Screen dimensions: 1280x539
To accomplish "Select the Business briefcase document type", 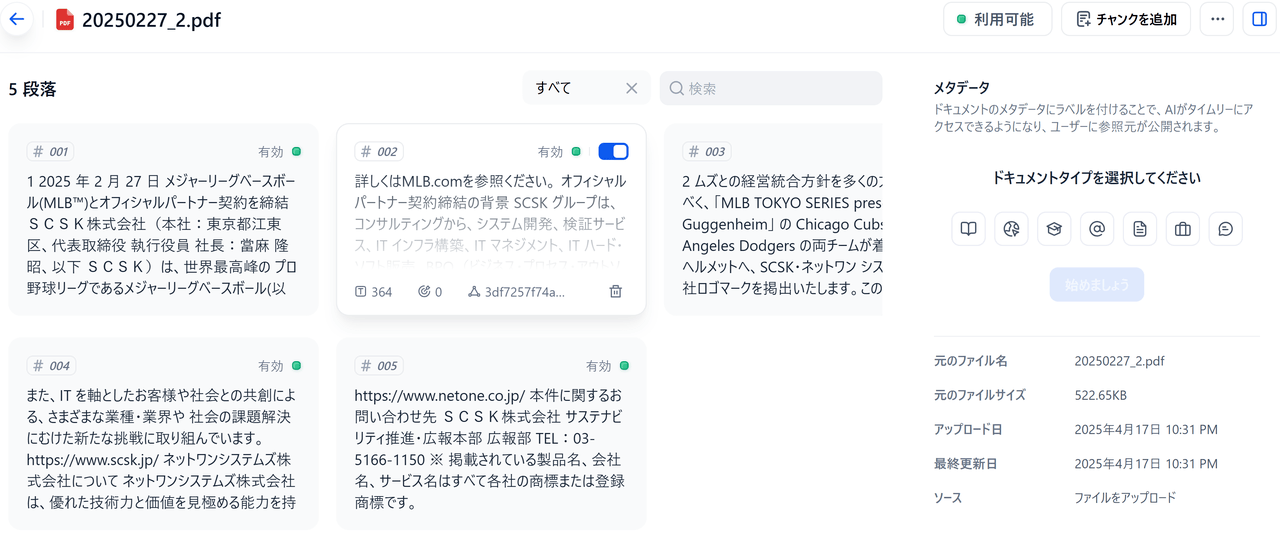I will pos(1183,229).
